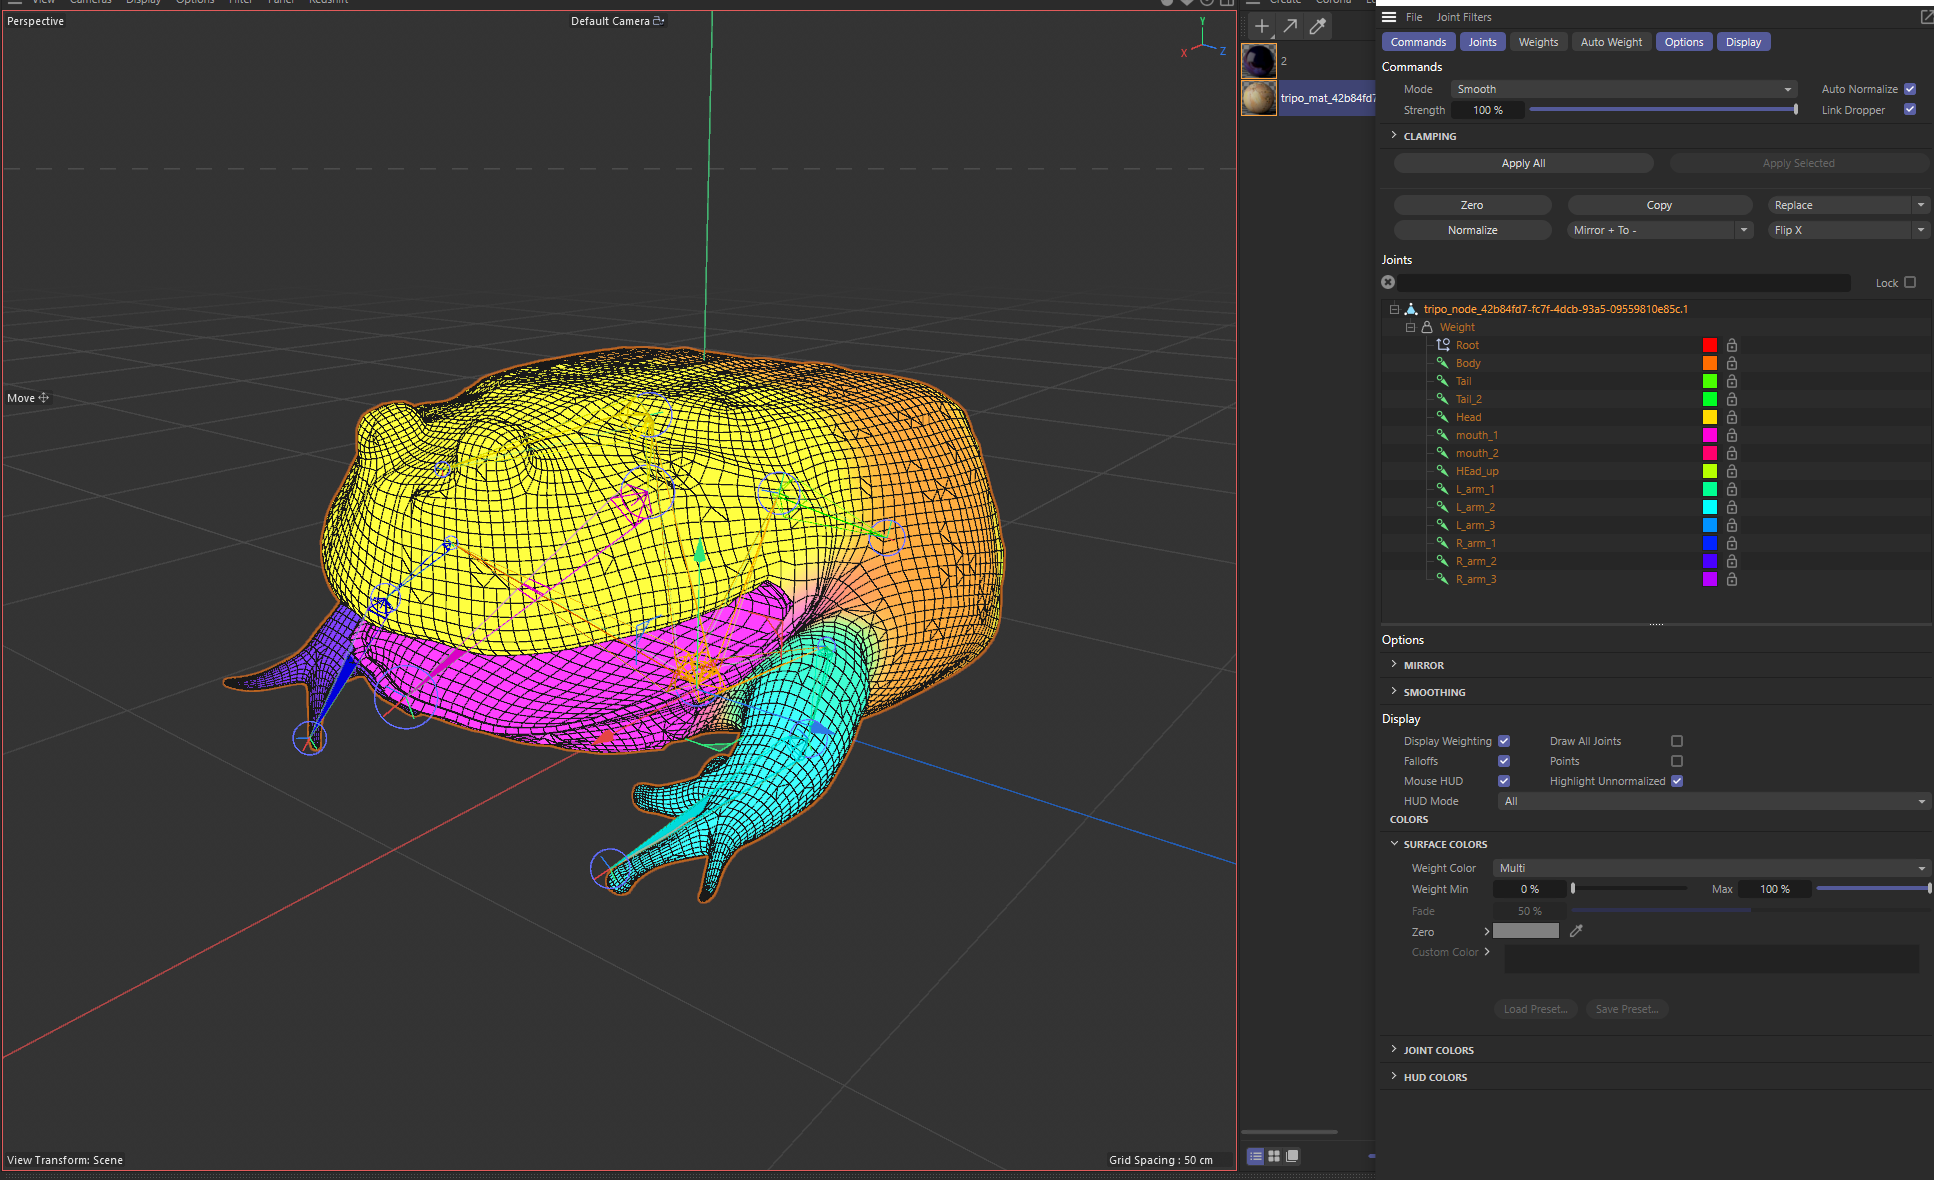The height and width of the screenshot is (1180, 1934).
Task: Click the lock icon beside R_arm_3
Action: click(x=1731, y=579)
